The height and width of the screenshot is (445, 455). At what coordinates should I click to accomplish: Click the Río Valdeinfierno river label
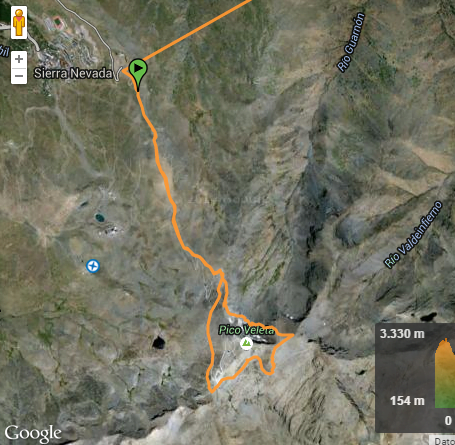[x=413, y=234]
